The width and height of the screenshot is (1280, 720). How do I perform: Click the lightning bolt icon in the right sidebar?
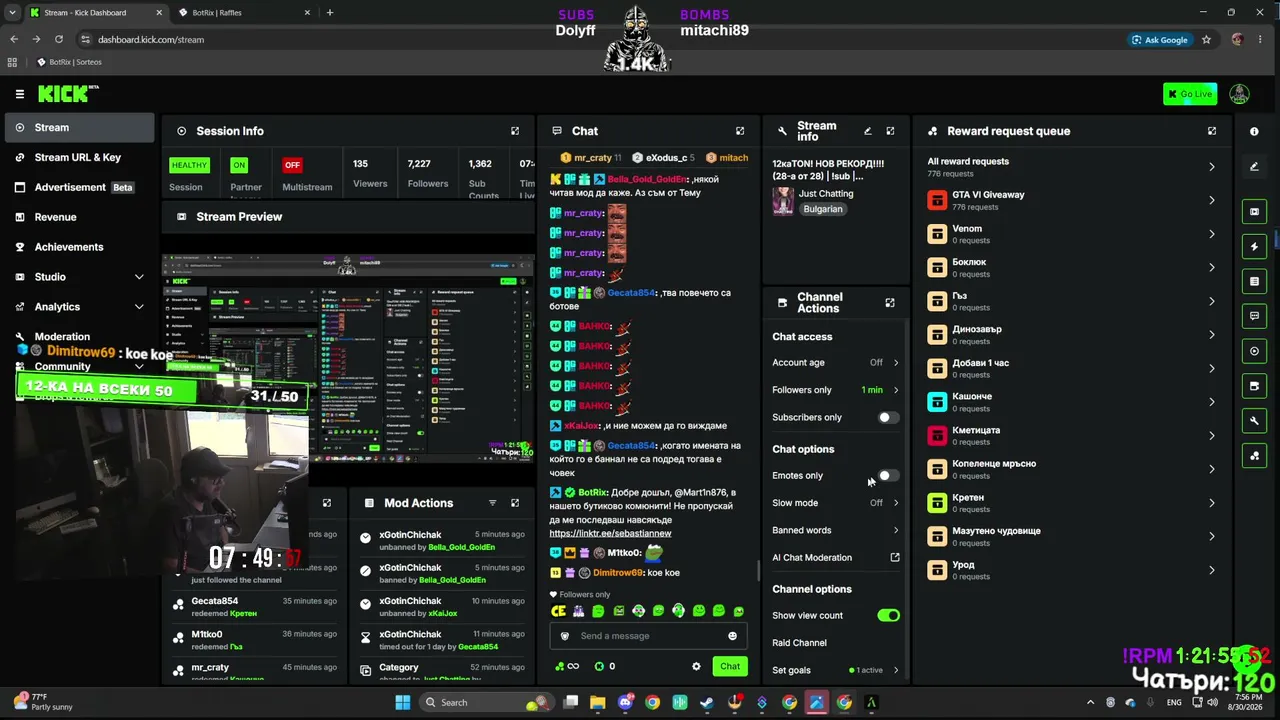pyautogui.click(x=1254, y=246)
